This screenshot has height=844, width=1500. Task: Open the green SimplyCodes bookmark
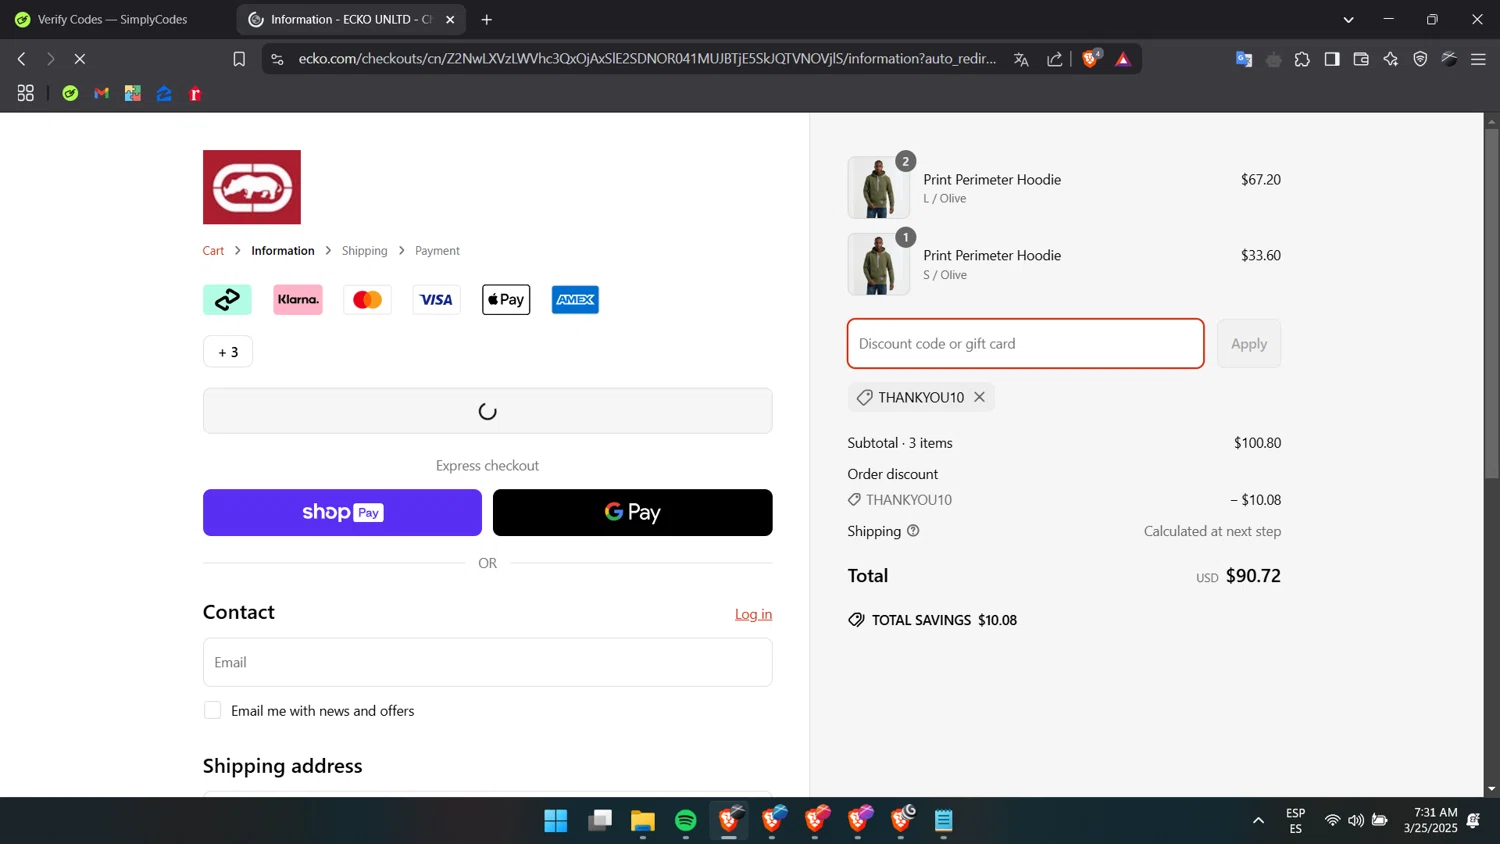[x=70, y=93]
